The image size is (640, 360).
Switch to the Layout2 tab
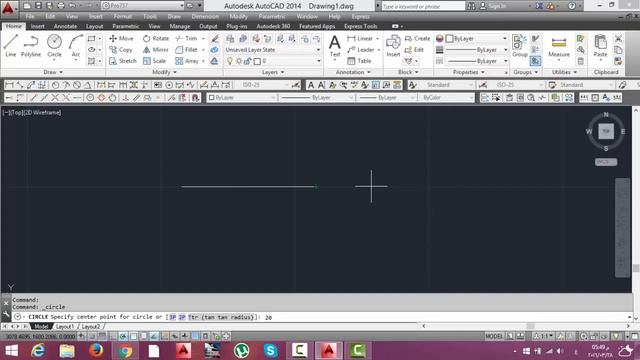[x=91, y=327]
